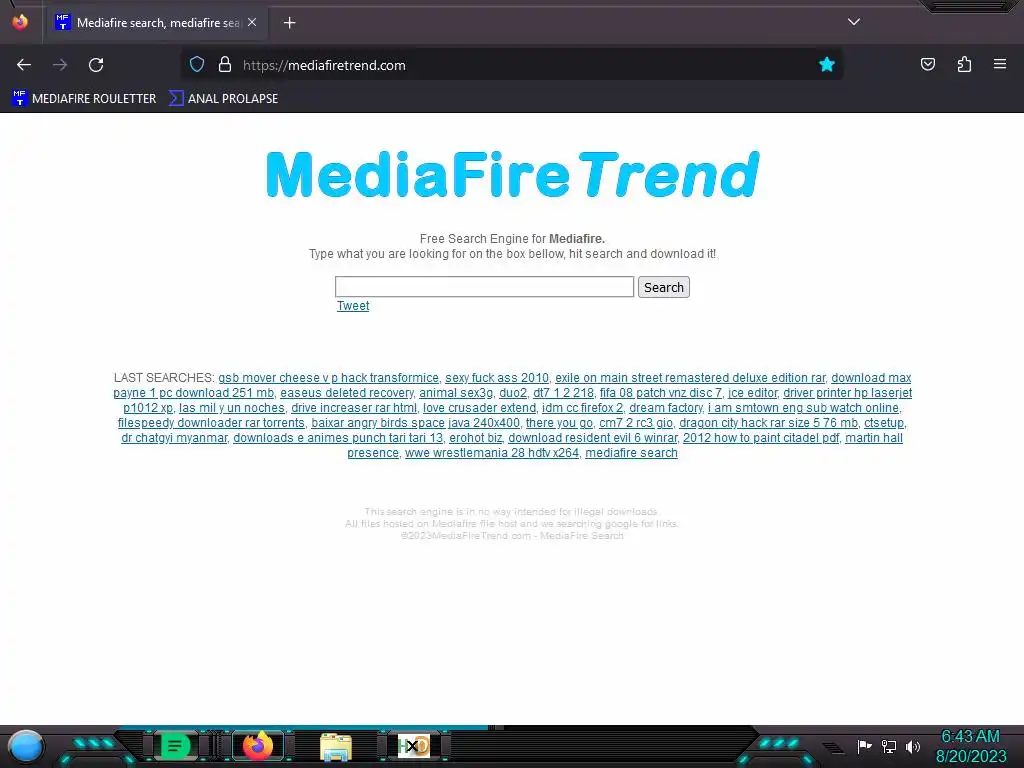1024x768 pixels.
Task: Open 'i am smtown eng sub watch online' link
Action: [x=803, y=408]
